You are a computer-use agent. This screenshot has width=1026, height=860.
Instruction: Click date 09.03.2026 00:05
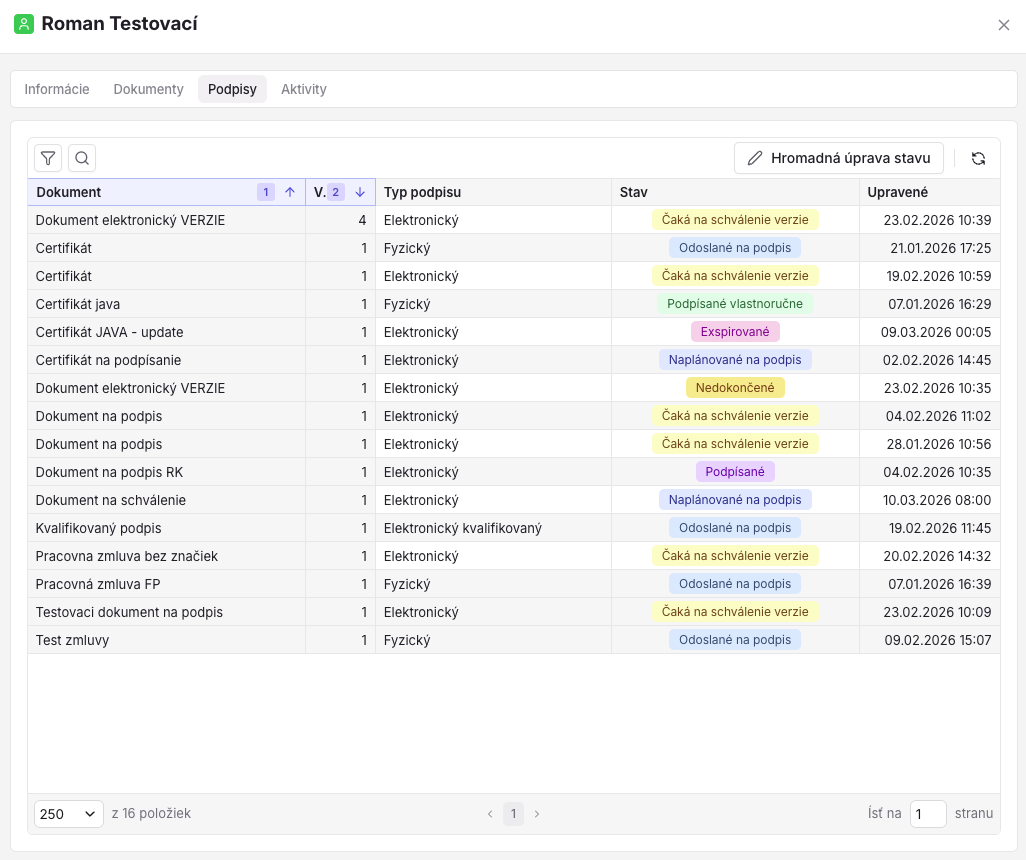[x=936, y=332]
